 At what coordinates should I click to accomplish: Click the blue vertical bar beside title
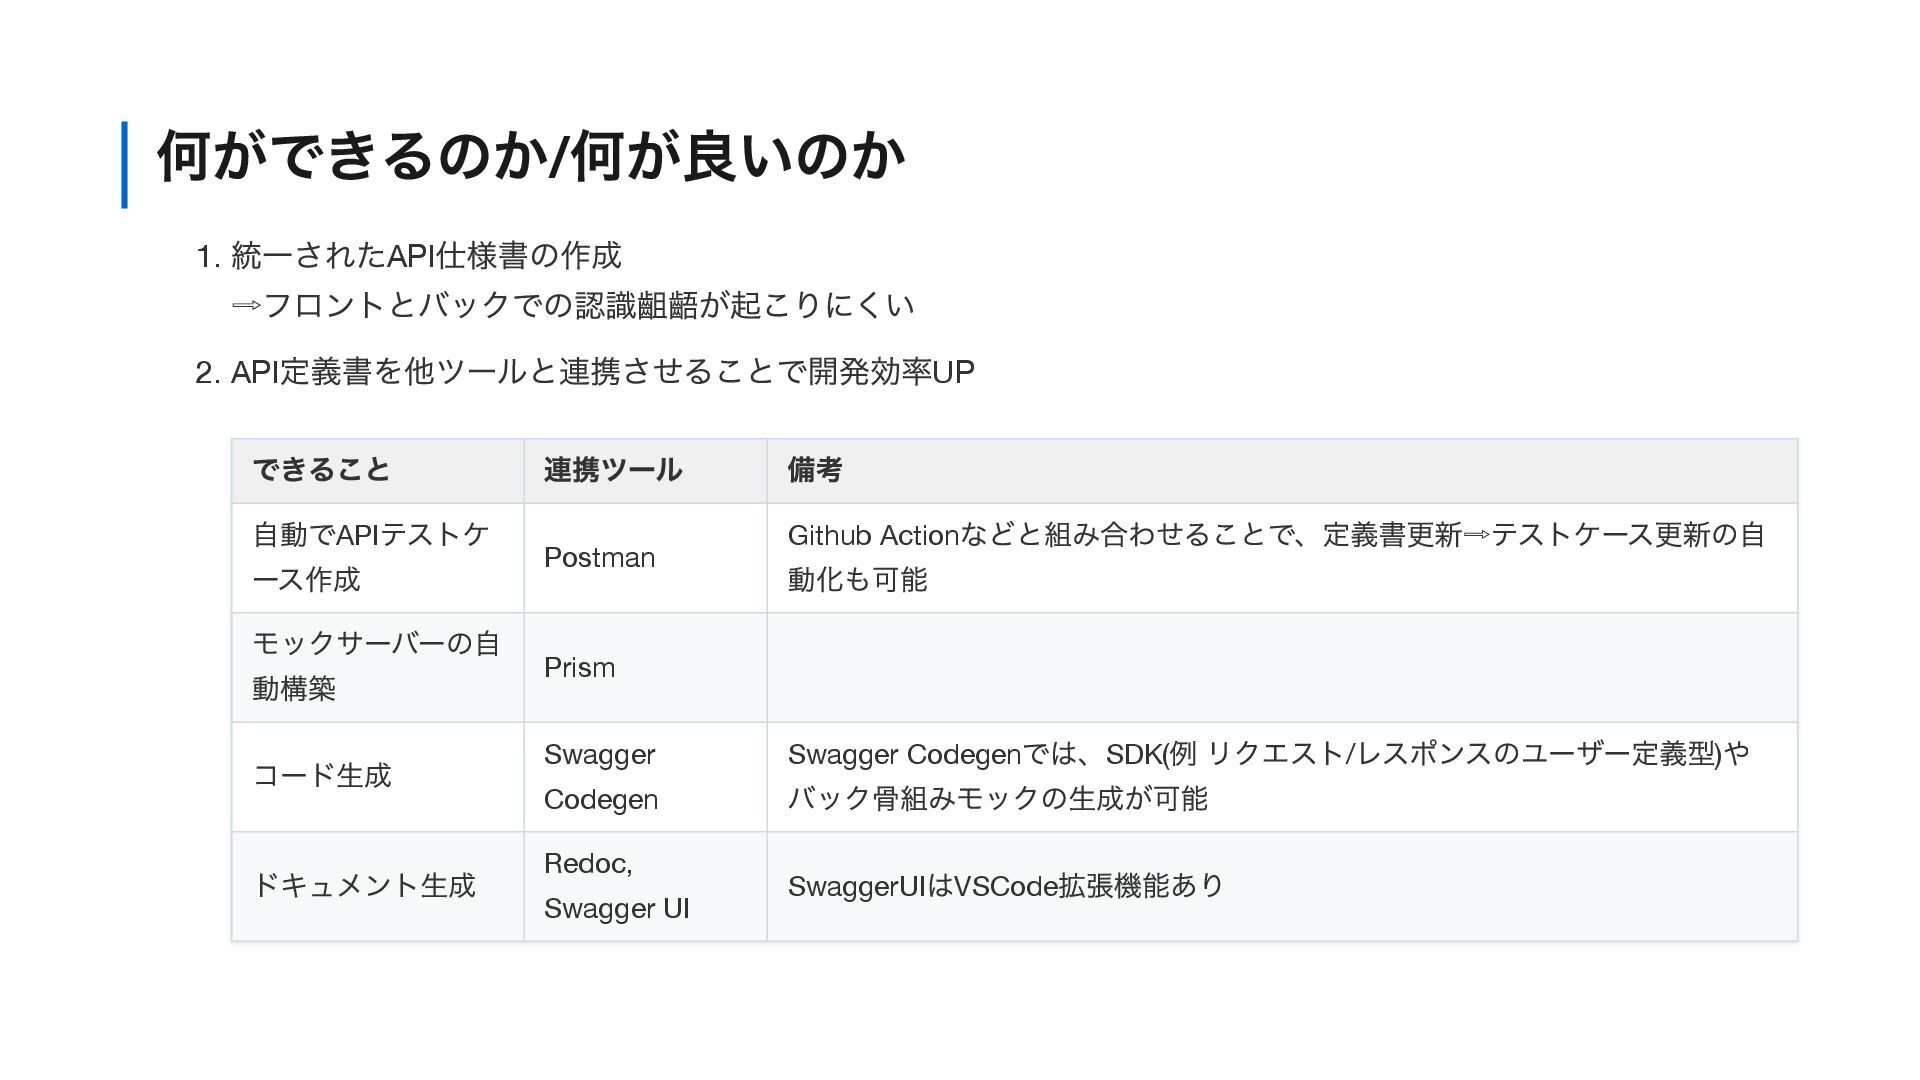124,165
